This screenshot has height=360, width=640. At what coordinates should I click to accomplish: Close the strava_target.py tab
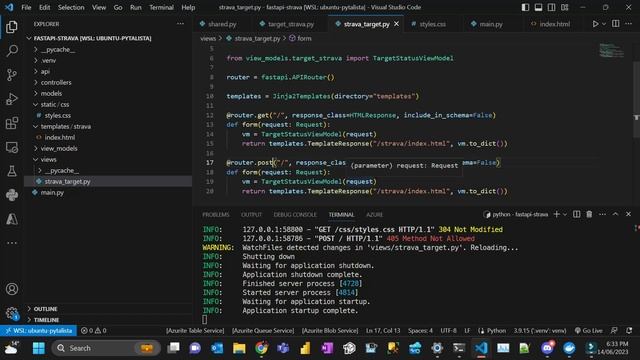point(396,24)
